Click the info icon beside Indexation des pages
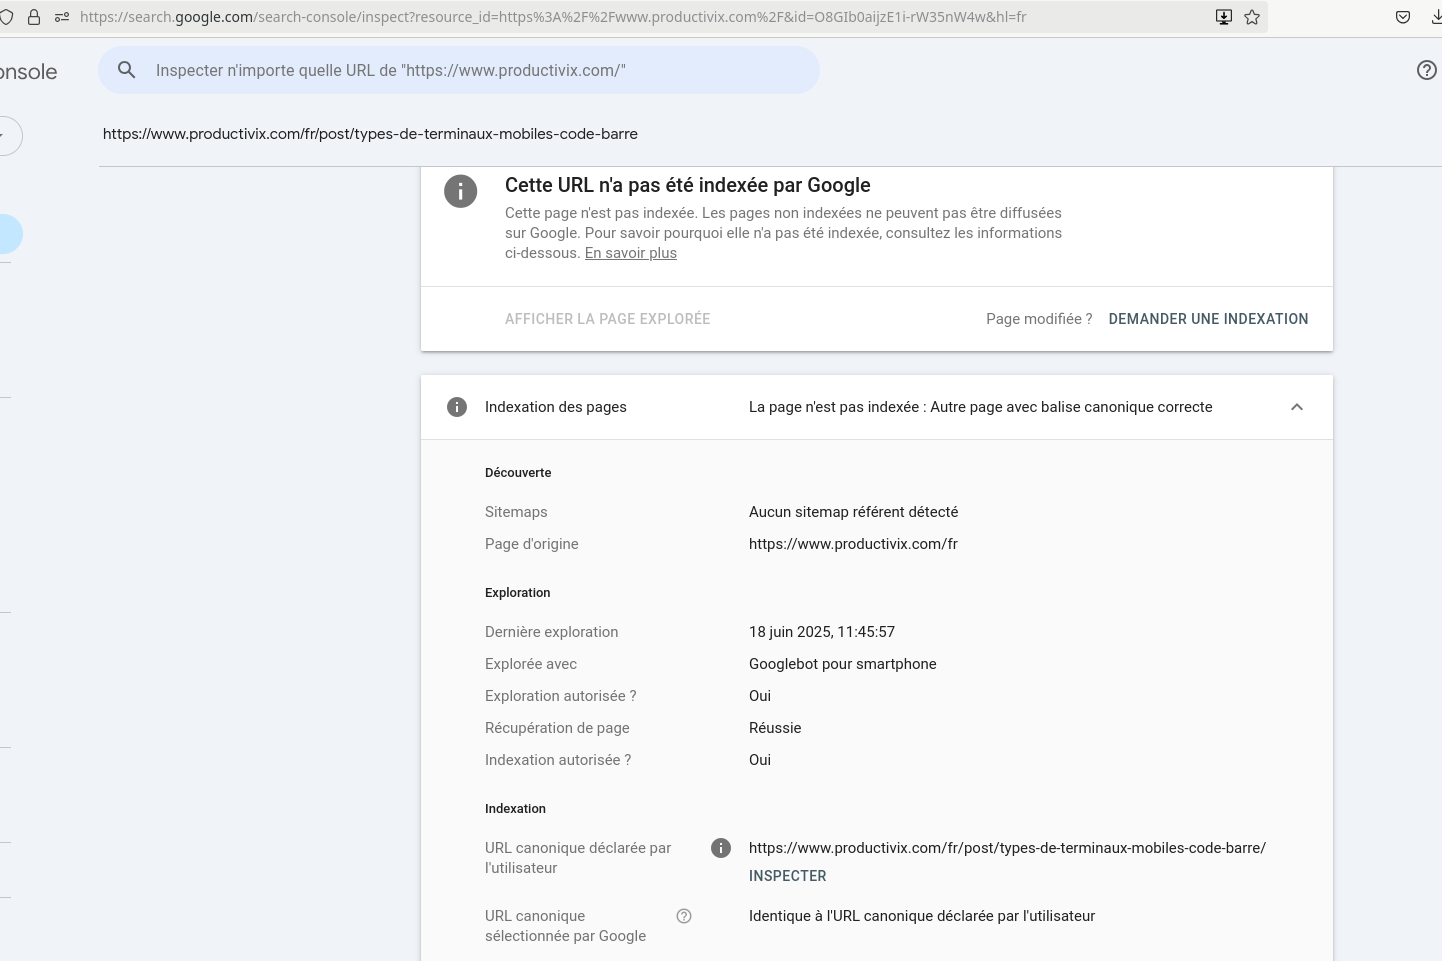The image size is (1442, 961). tap(457, 407)
